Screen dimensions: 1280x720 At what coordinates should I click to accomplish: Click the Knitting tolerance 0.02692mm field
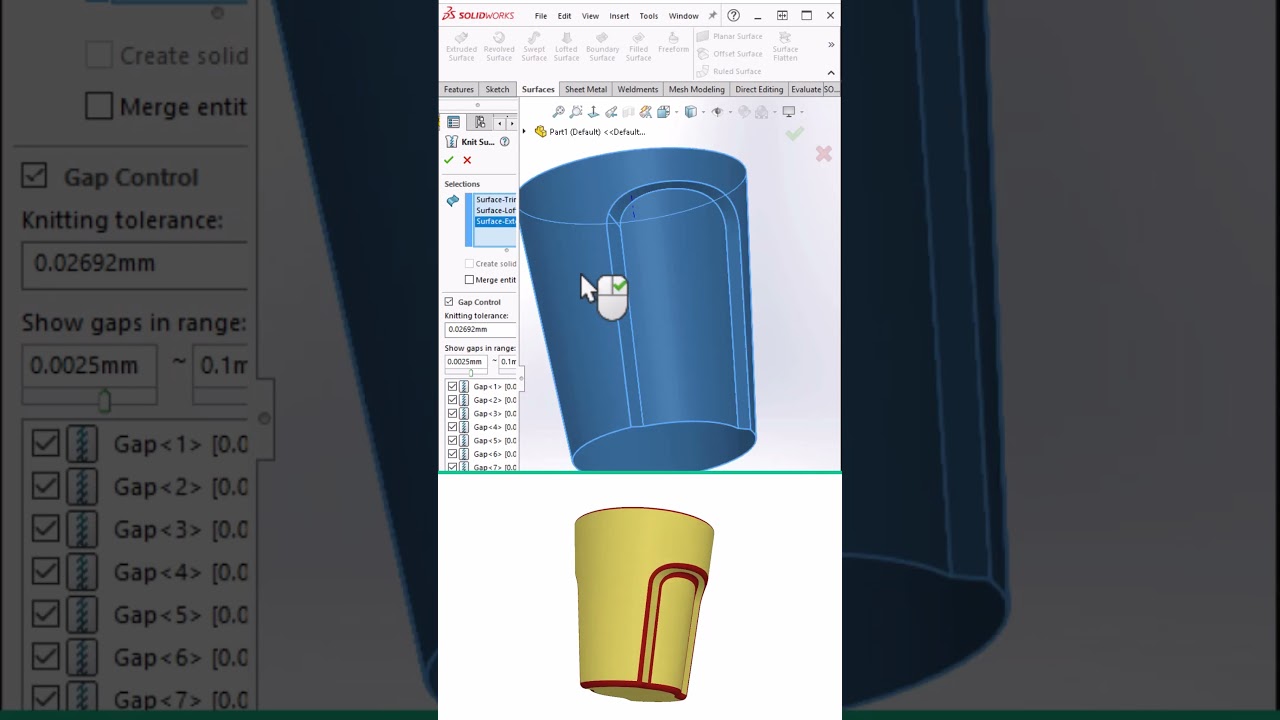coord(480,329)
